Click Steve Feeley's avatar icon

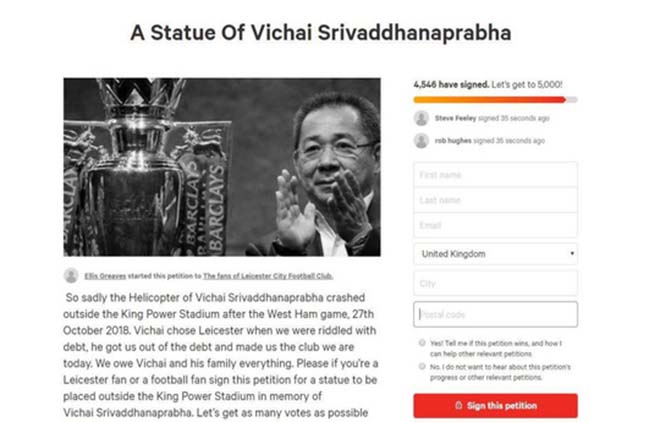pos(421,118)
